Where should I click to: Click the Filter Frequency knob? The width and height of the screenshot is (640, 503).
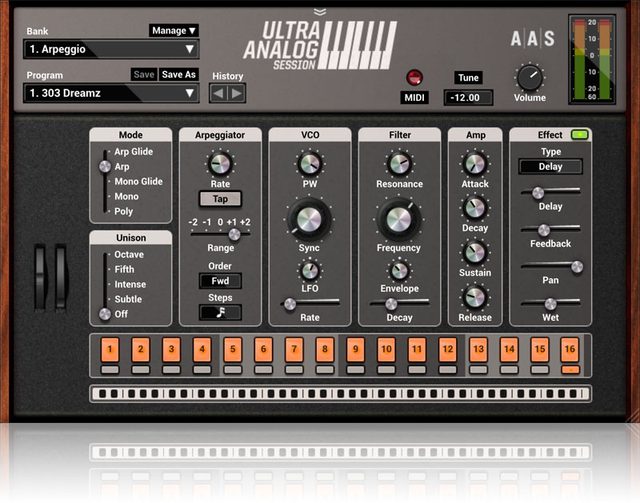(399, 219)
